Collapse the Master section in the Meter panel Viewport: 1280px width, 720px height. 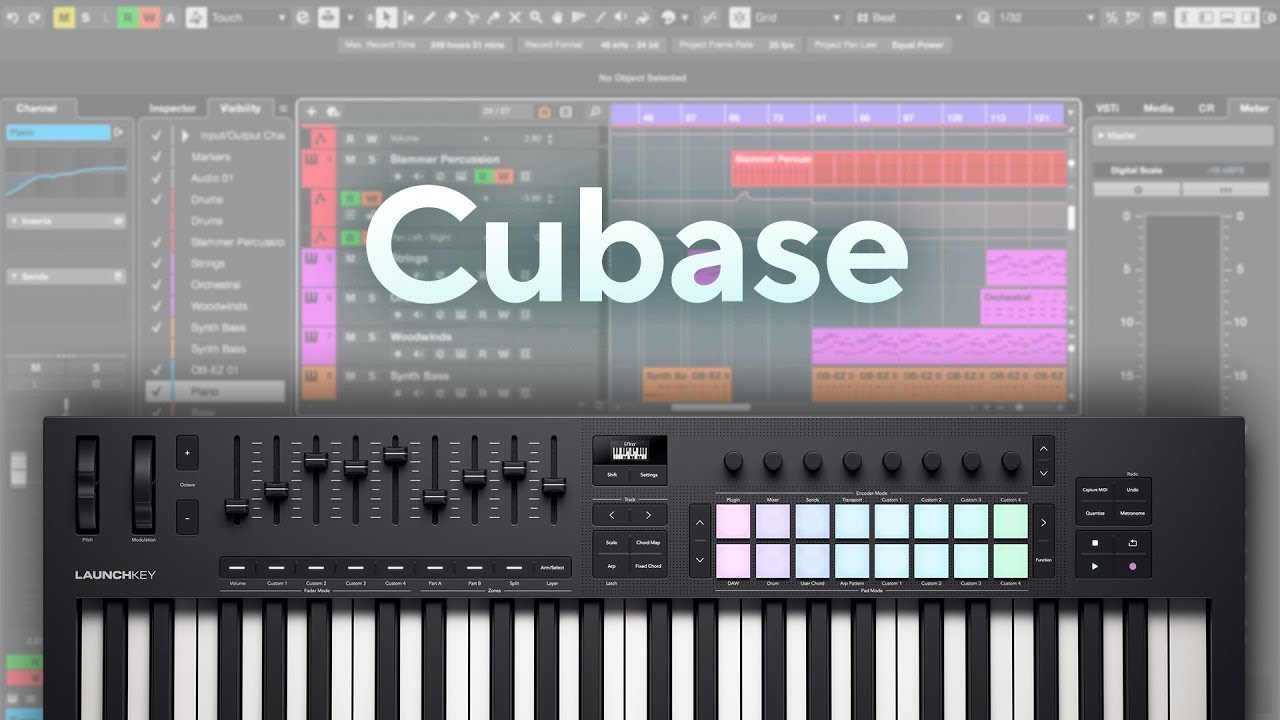tap(1101, 135)
